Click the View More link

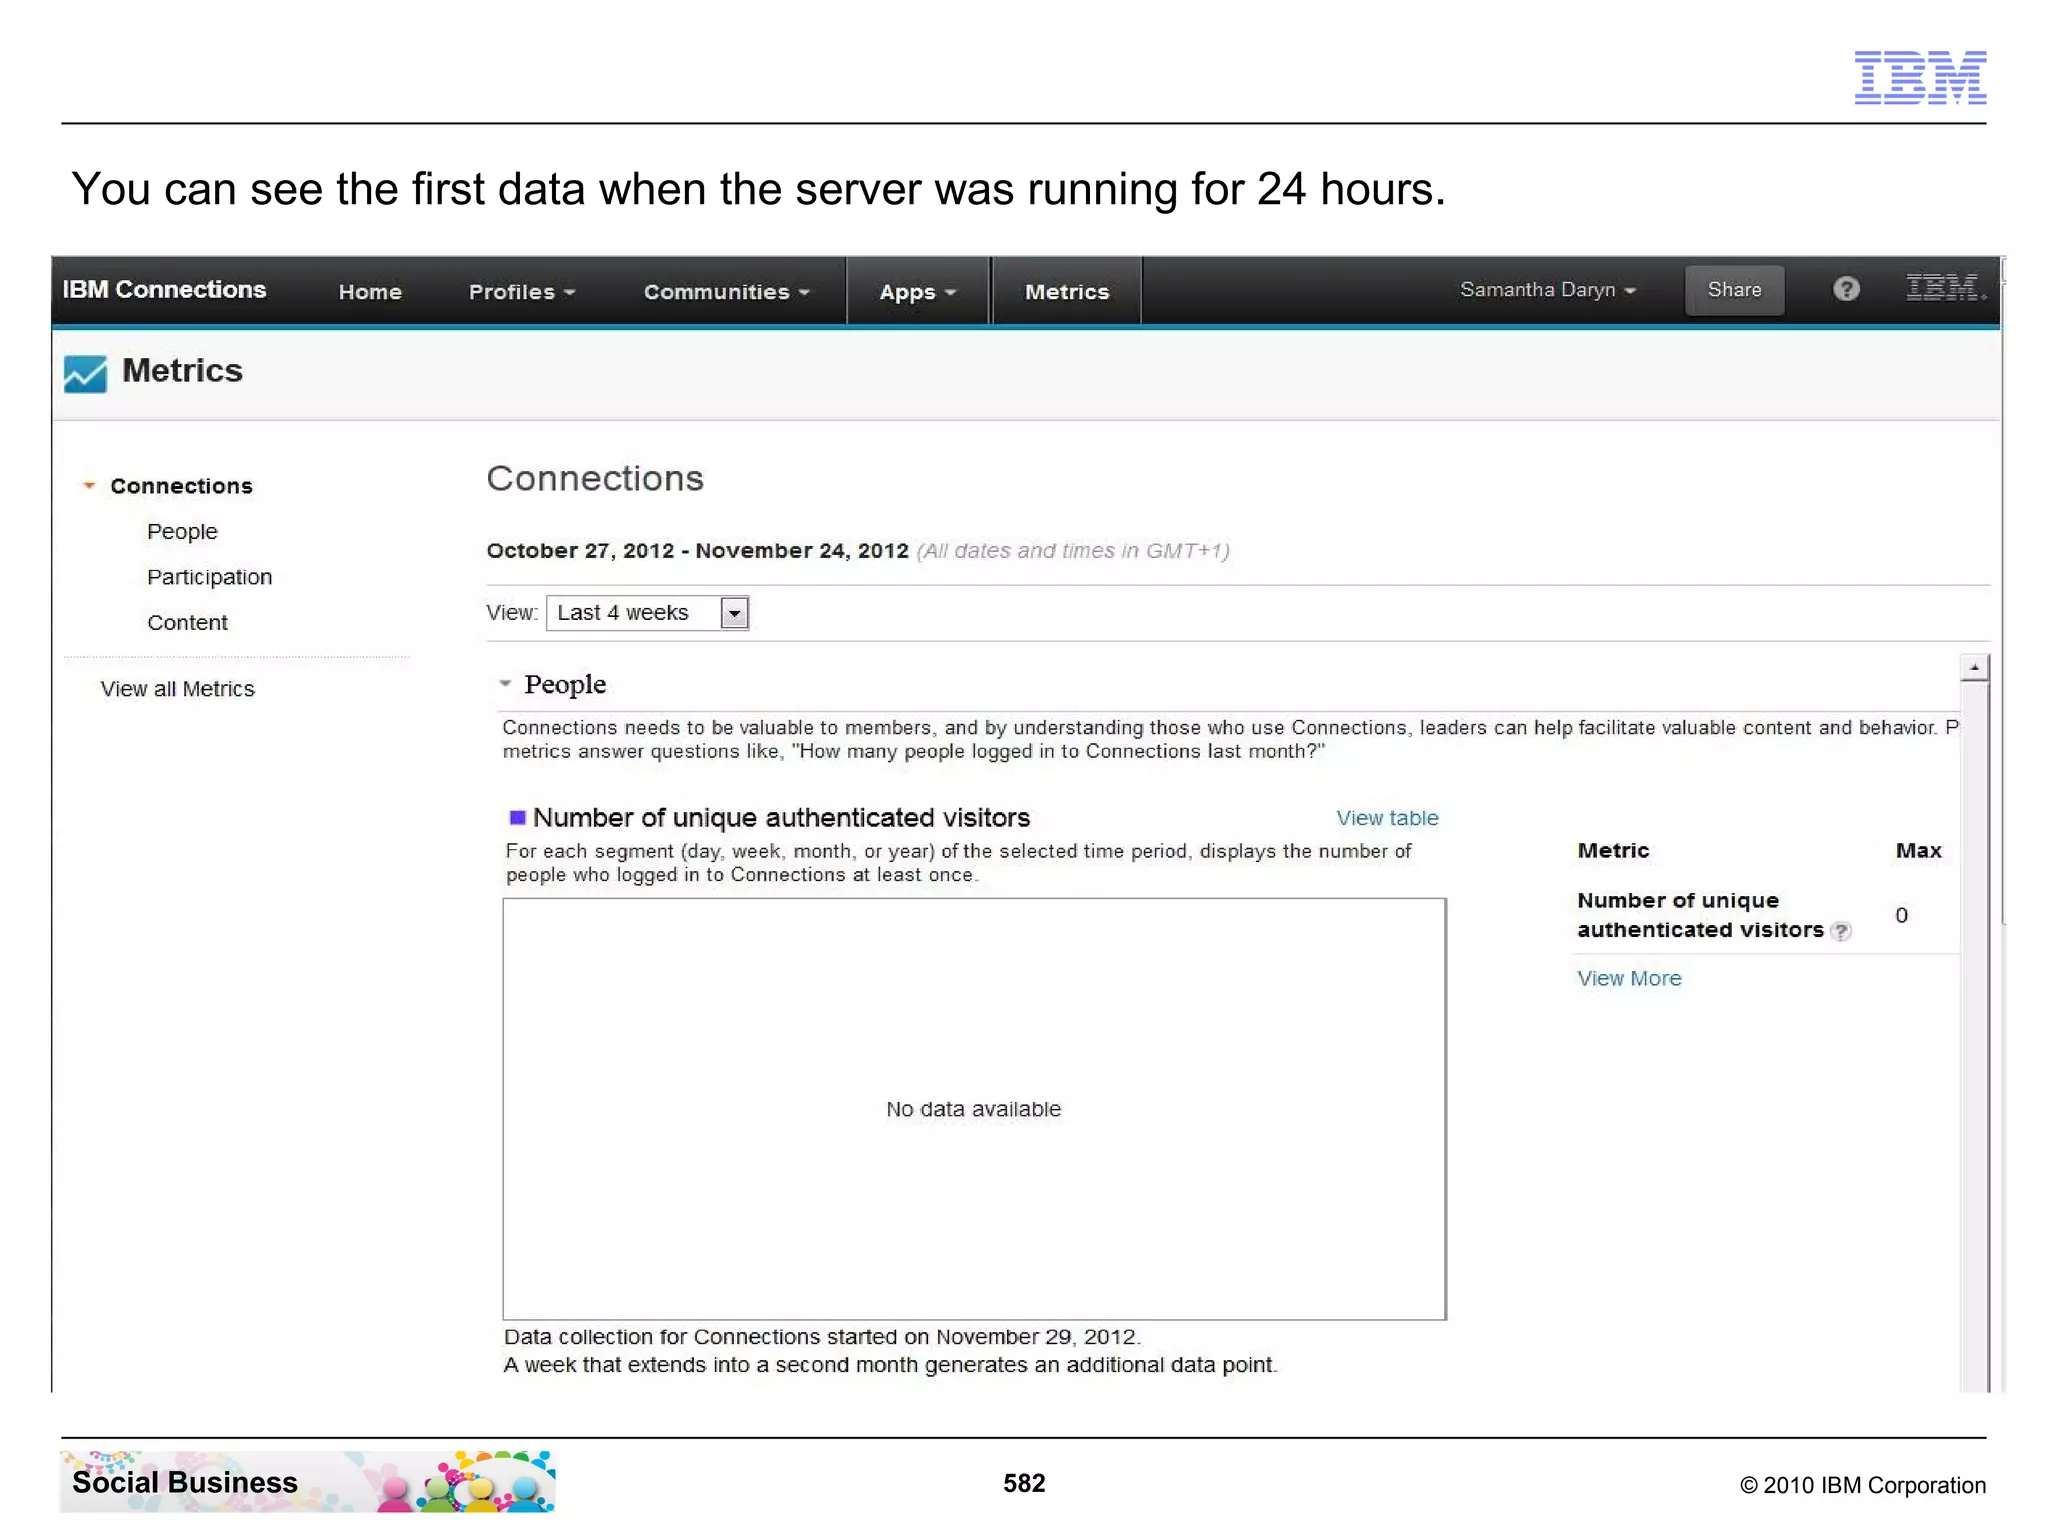click(x=1629, y=979)
